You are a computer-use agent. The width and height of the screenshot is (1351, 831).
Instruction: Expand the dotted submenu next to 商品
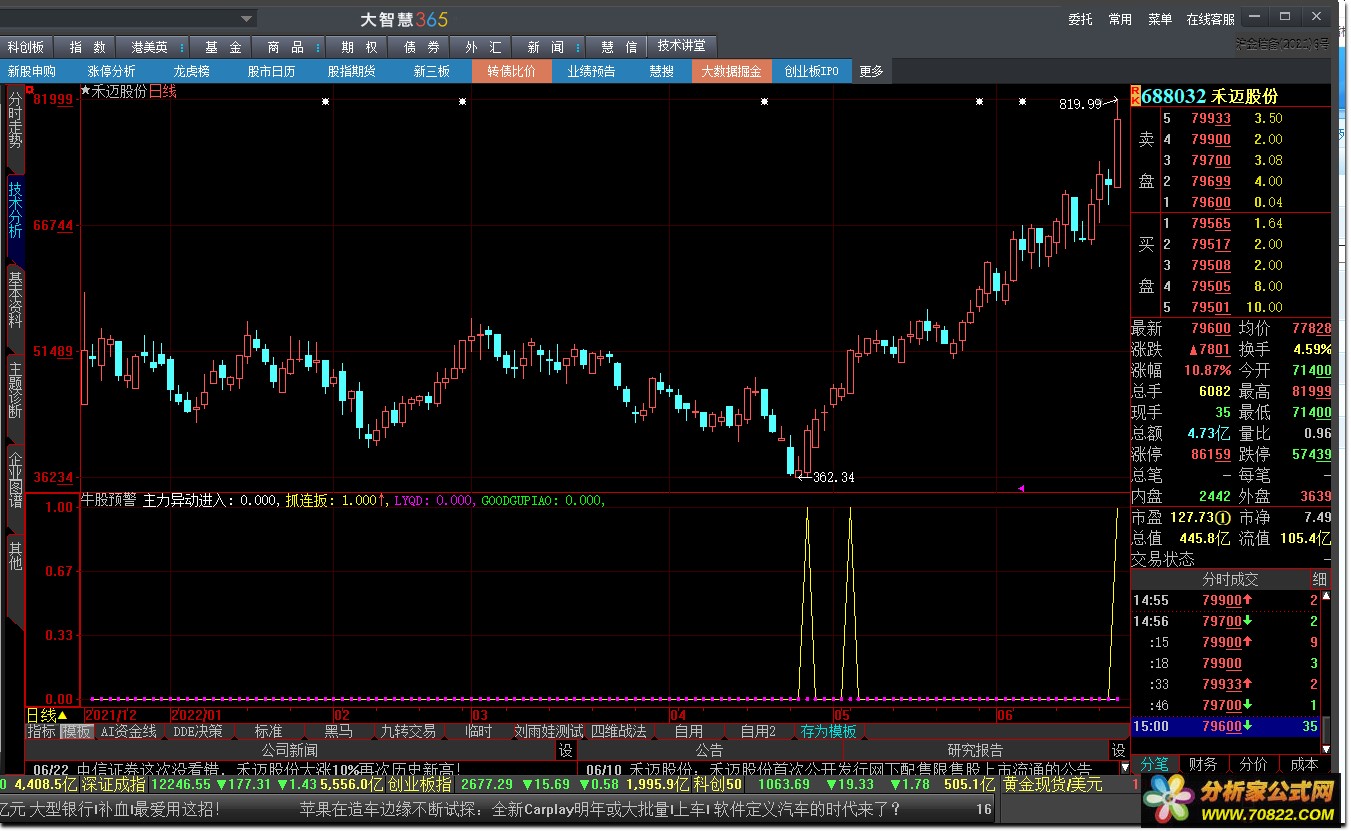click(x=320, y=47)
